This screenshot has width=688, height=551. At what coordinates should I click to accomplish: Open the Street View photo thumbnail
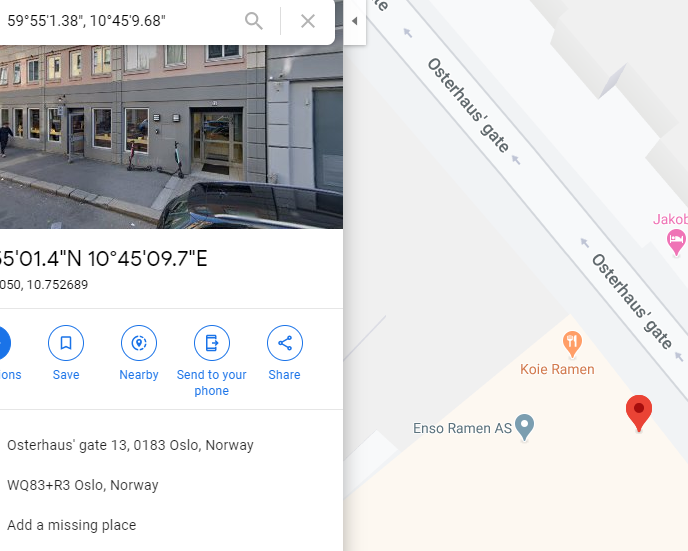coord(171,136)
